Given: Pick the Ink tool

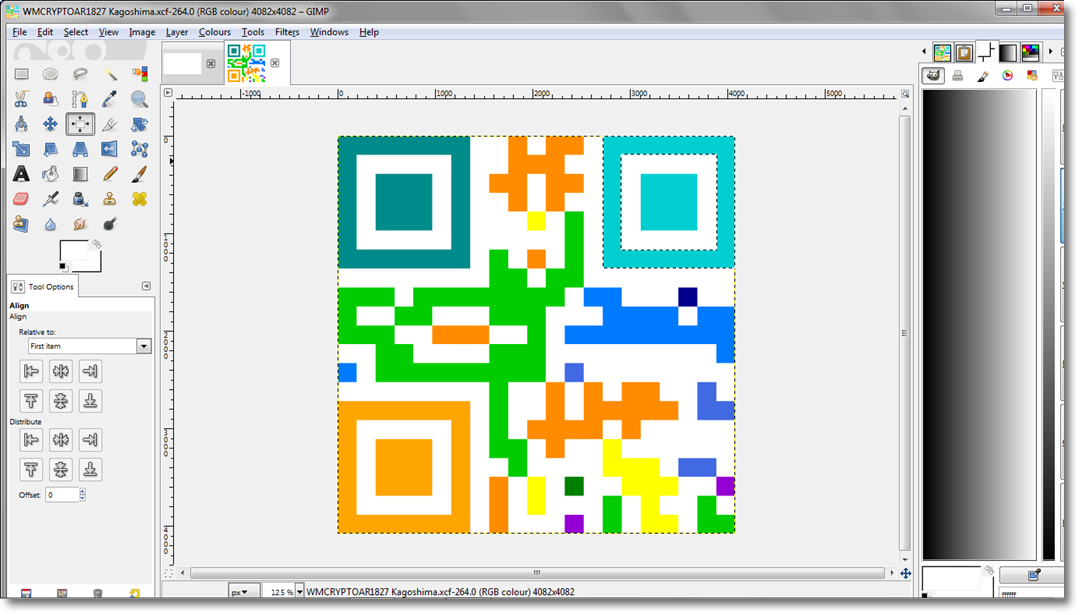Looking at the screenshot, I should (x=80, y=199).
